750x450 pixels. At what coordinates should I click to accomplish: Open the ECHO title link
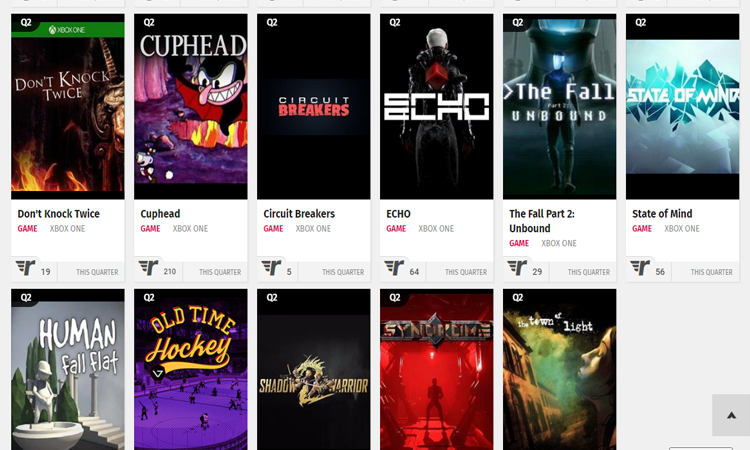(398, 214)
